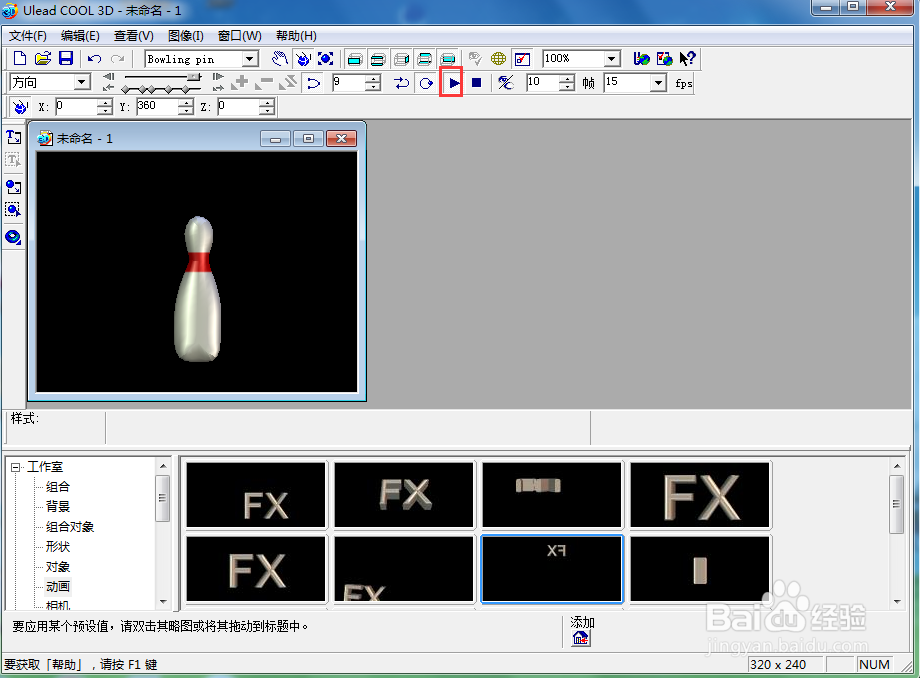This screenshot has height=678, width=920.
Task: Increment the Z rotation stepper
Action: (x=267, y=103)
